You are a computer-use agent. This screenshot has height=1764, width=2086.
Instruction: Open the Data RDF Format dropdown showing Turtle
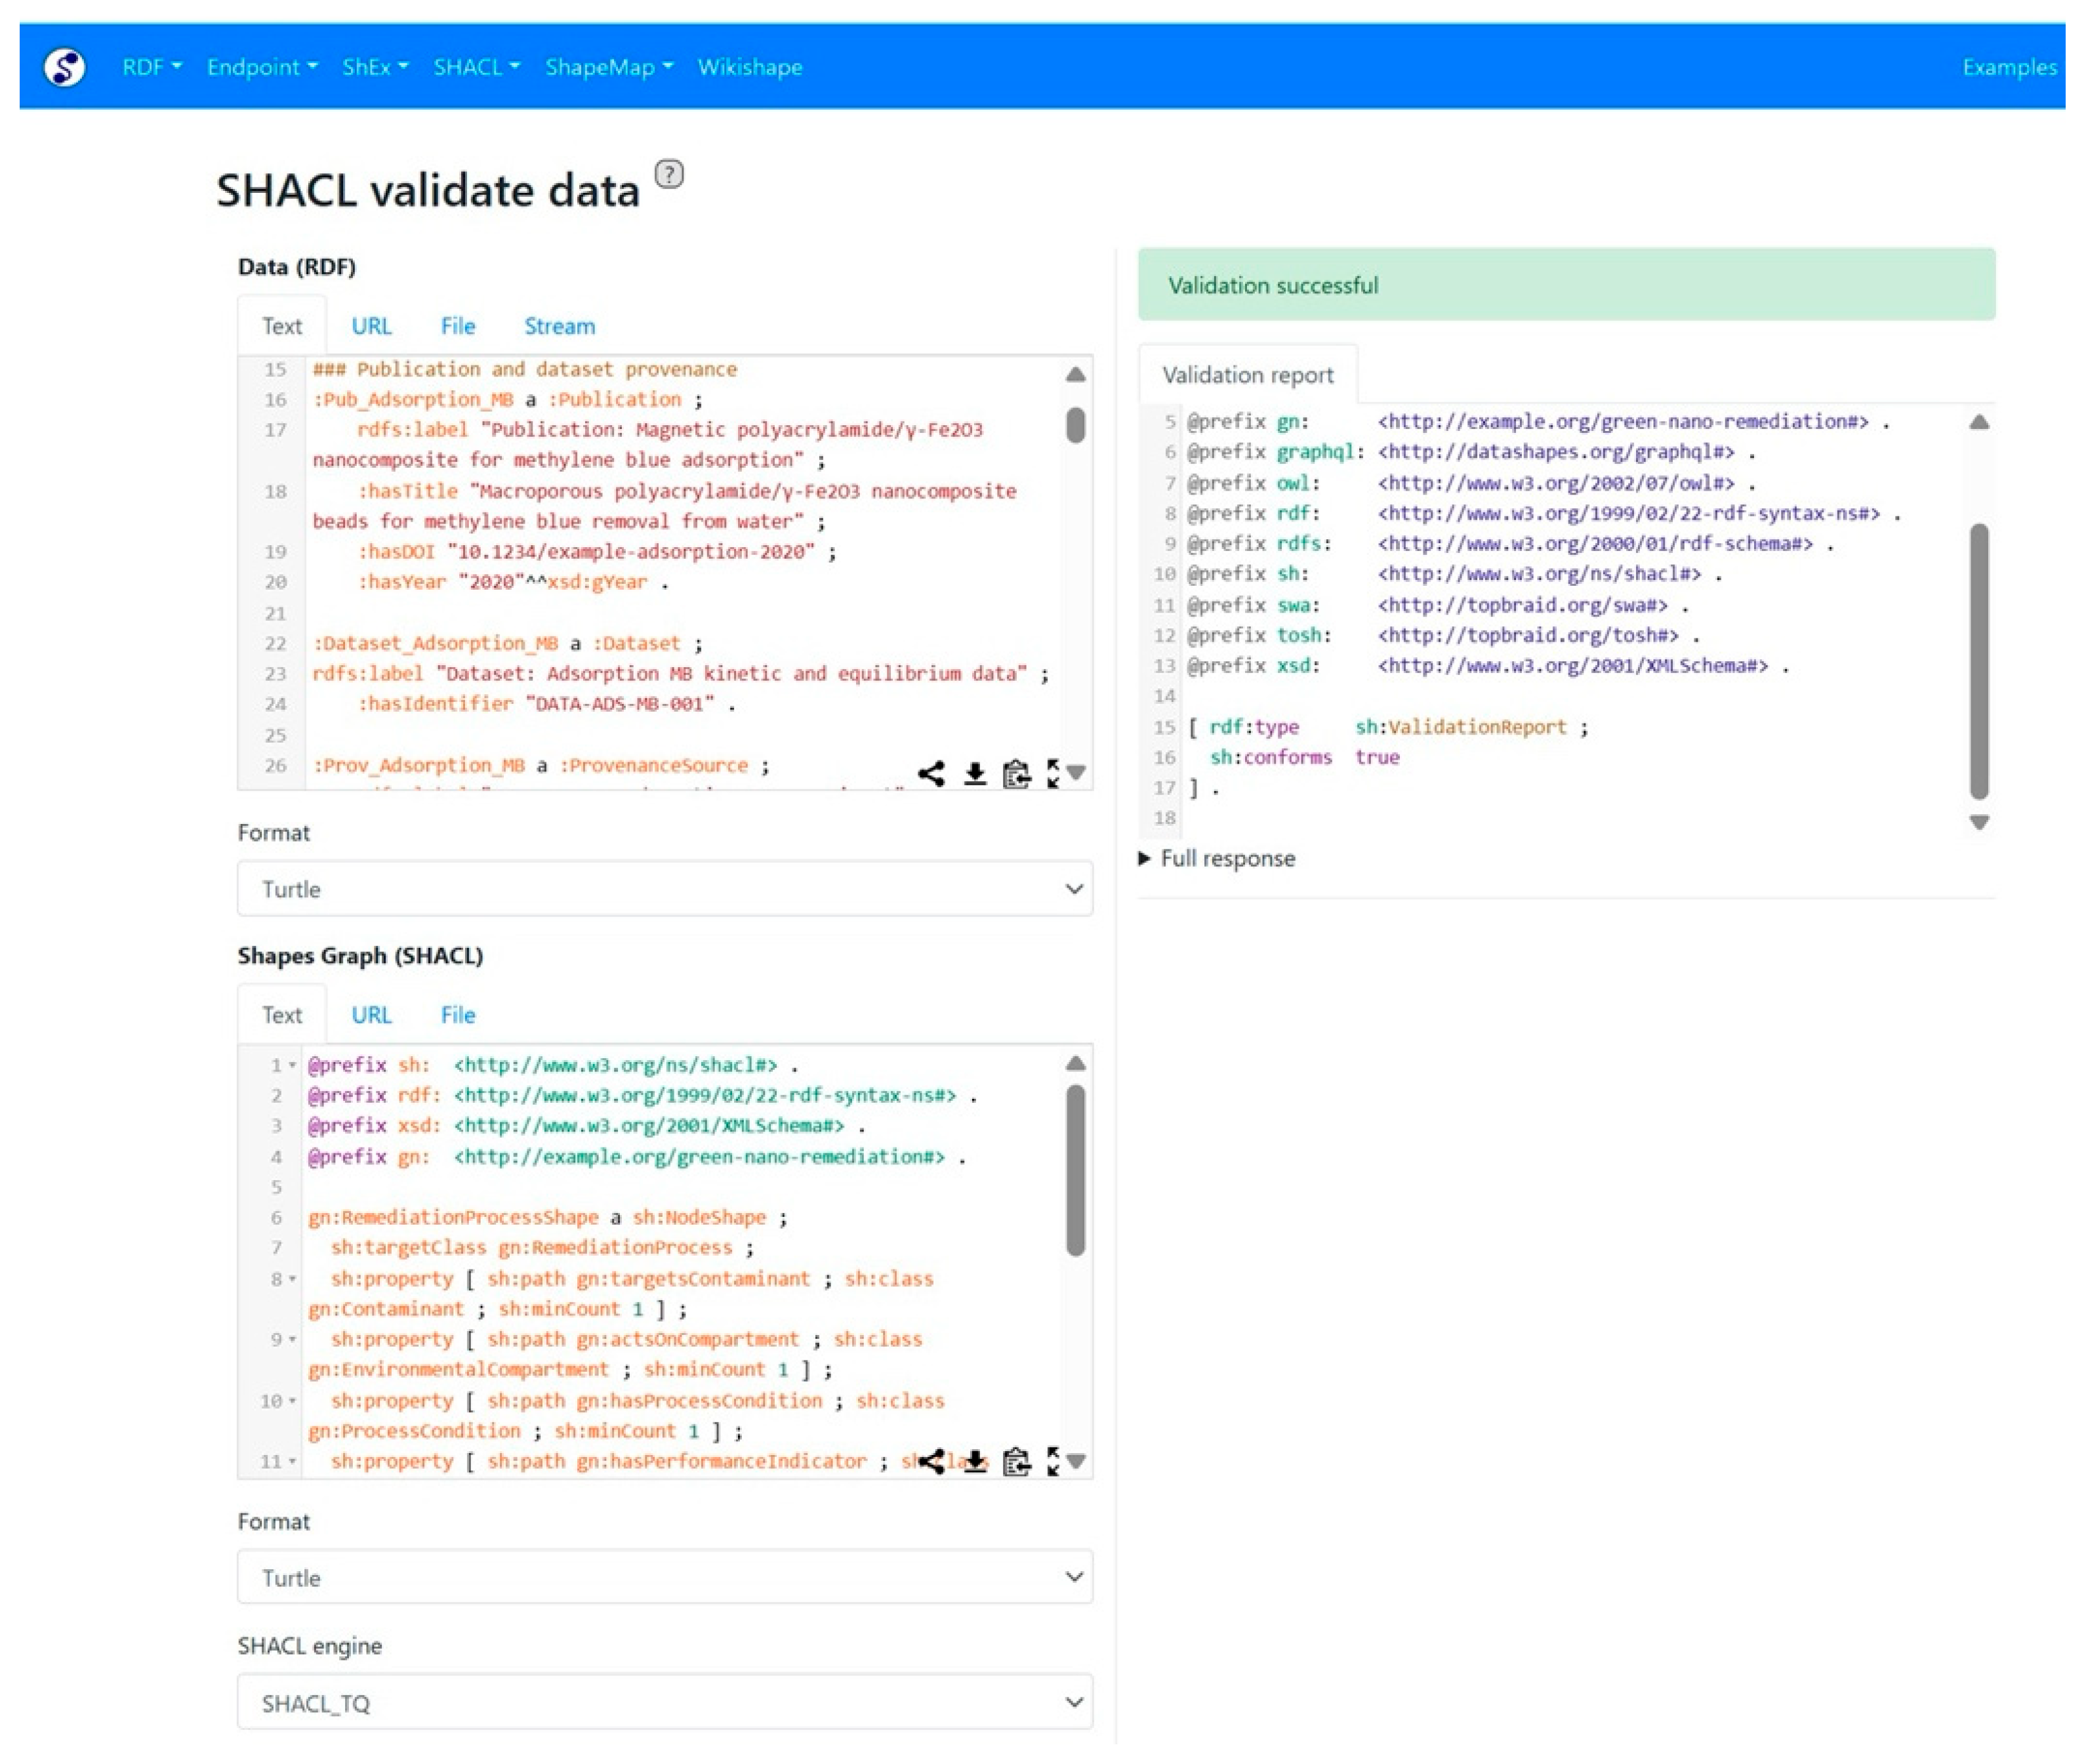point(664,888)
